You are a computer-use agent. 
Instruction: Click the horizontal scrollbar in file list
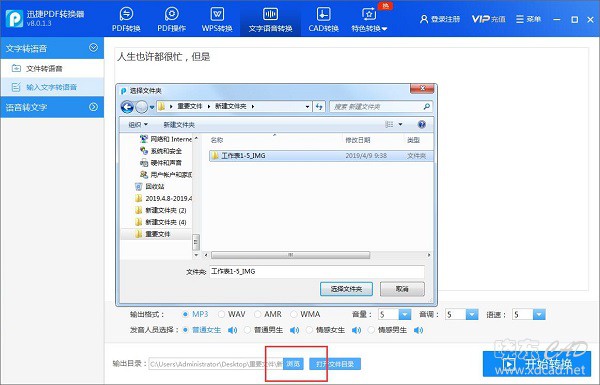pyautogui.click(x=290, y=255)
